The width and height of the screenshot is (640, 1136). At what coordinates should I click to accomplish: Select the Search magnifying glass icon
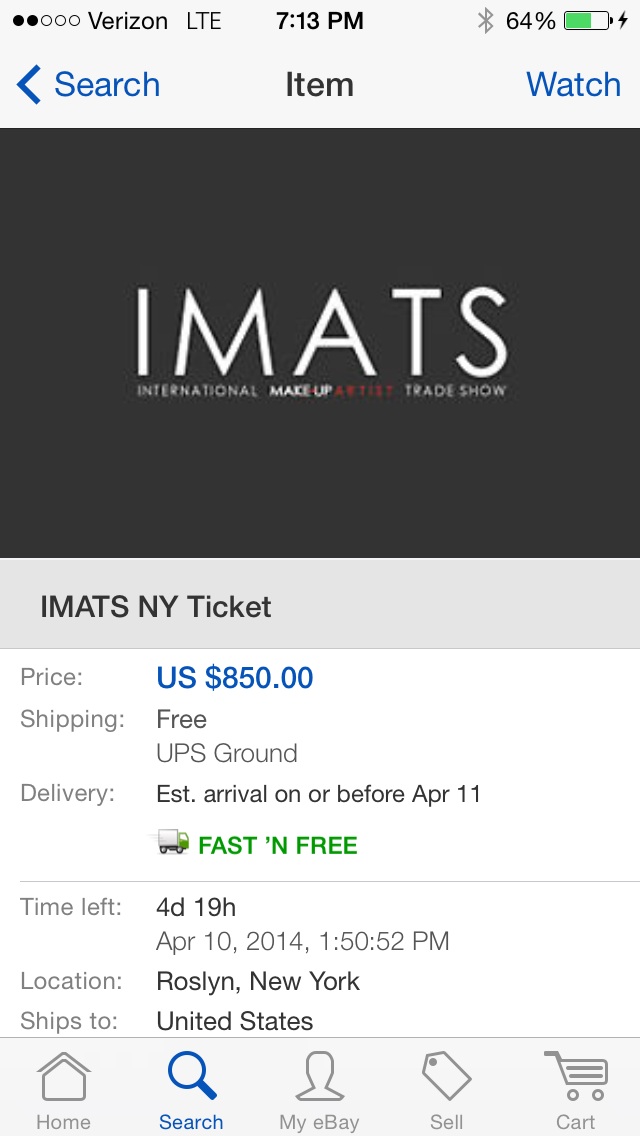pyautogui.click(x=191, y=1076)
